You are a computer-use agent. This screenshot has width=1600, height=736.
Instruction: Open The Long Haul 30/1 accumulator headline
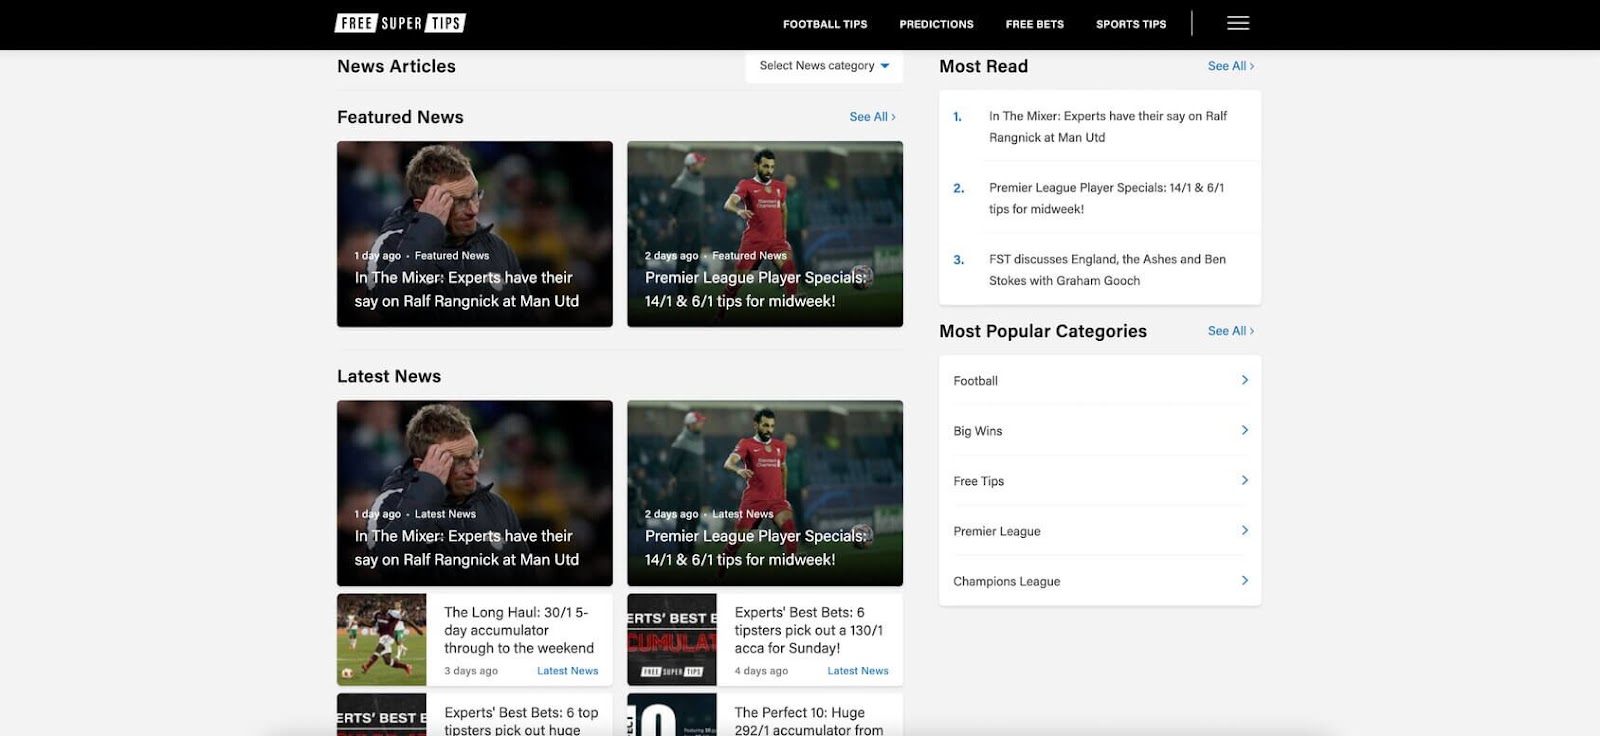[519, 630]
